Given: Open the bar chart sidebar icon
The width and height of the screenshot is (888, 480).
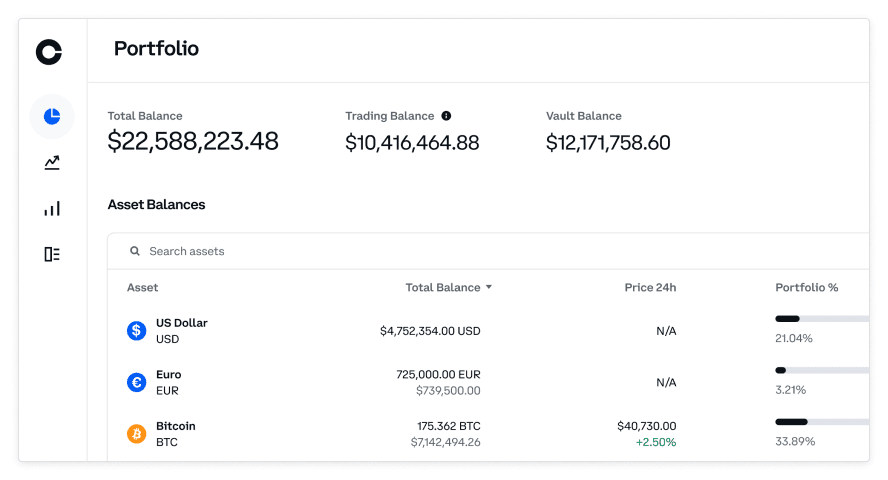Looking at the screenshot, I should pyautogui.click(x=52, y=208).
